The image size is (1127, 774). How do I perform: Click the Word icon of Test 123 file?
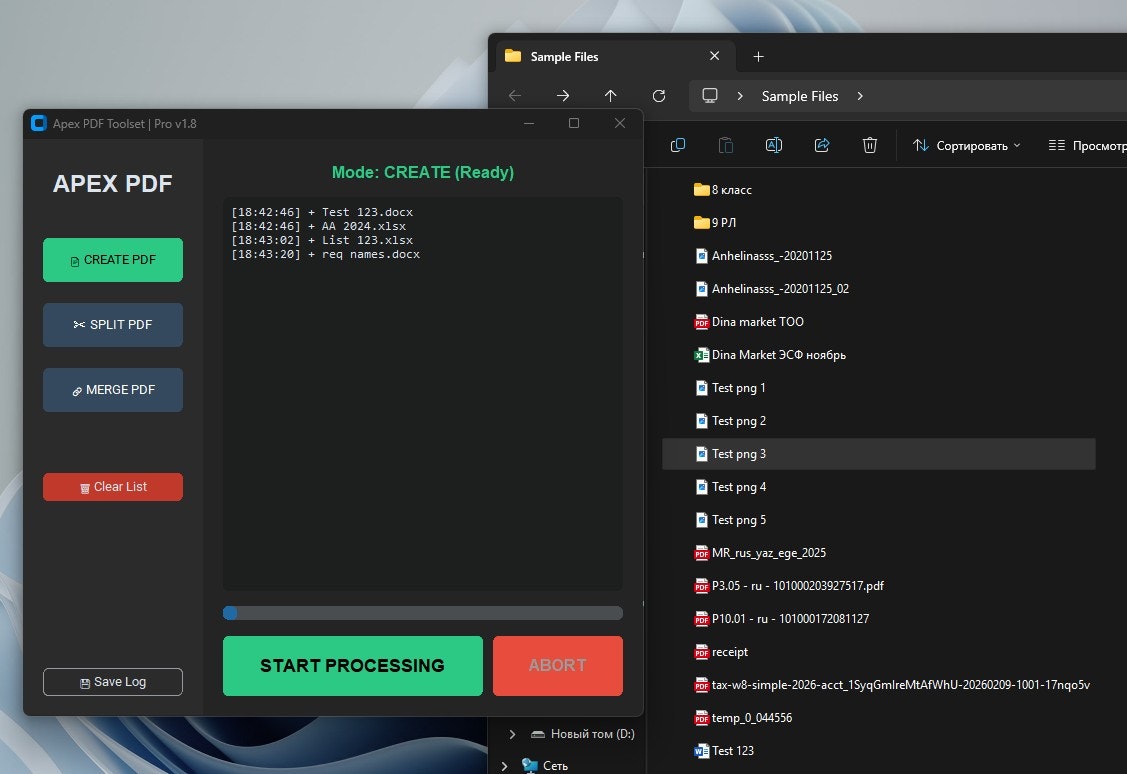coord(702,751)
